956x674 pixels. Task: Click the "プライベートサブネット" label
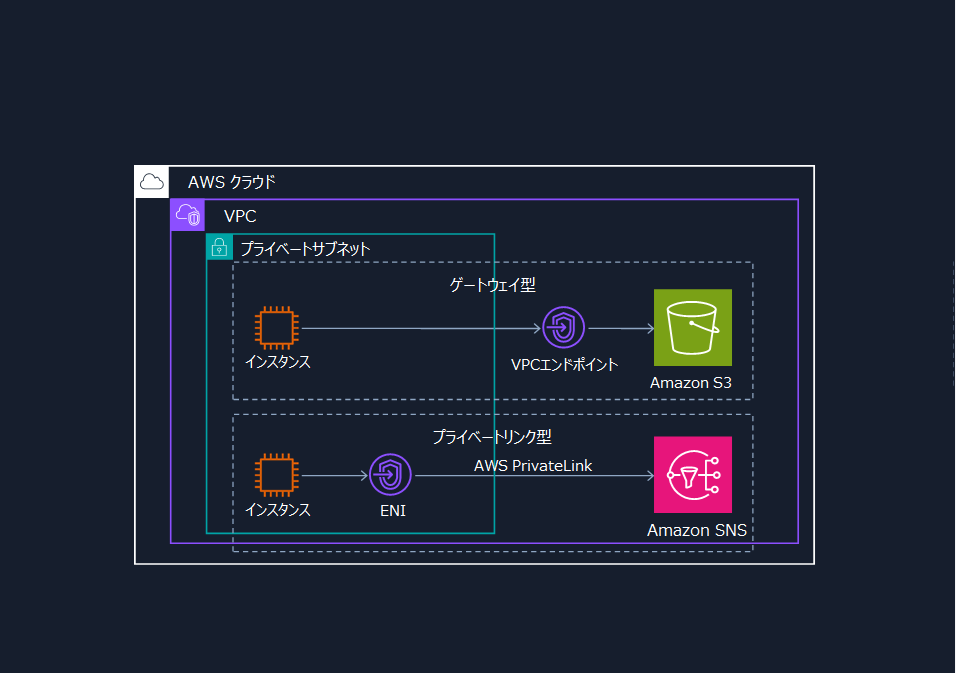coord(305,249)
